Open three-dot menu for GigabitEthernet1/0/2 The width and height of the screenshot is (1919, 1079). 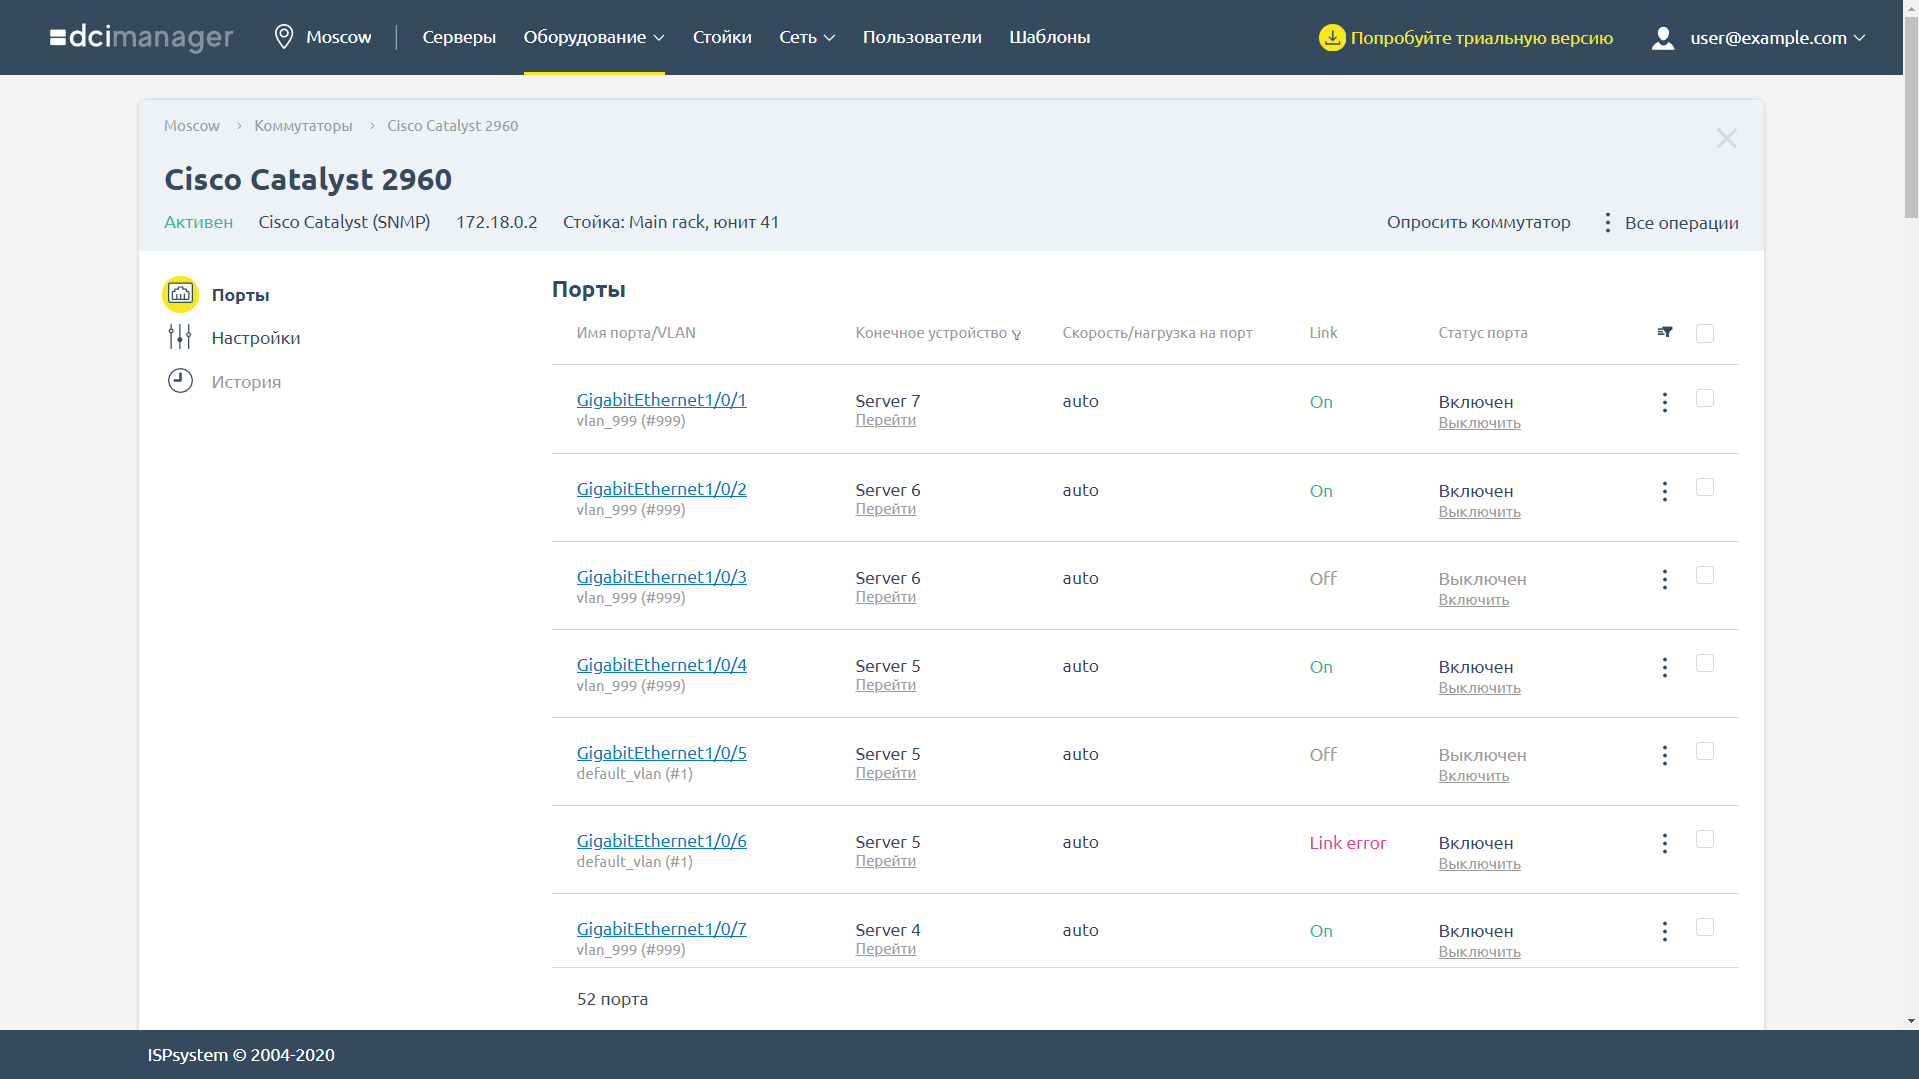pos(1665,491)
